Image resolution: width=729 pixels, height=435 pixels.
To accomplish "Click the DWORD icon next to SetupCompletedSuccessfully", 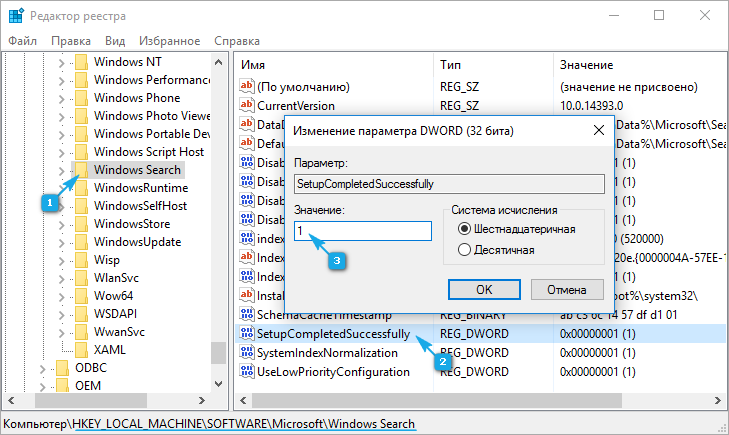I will pyautogui.click(x=246, y=333).
